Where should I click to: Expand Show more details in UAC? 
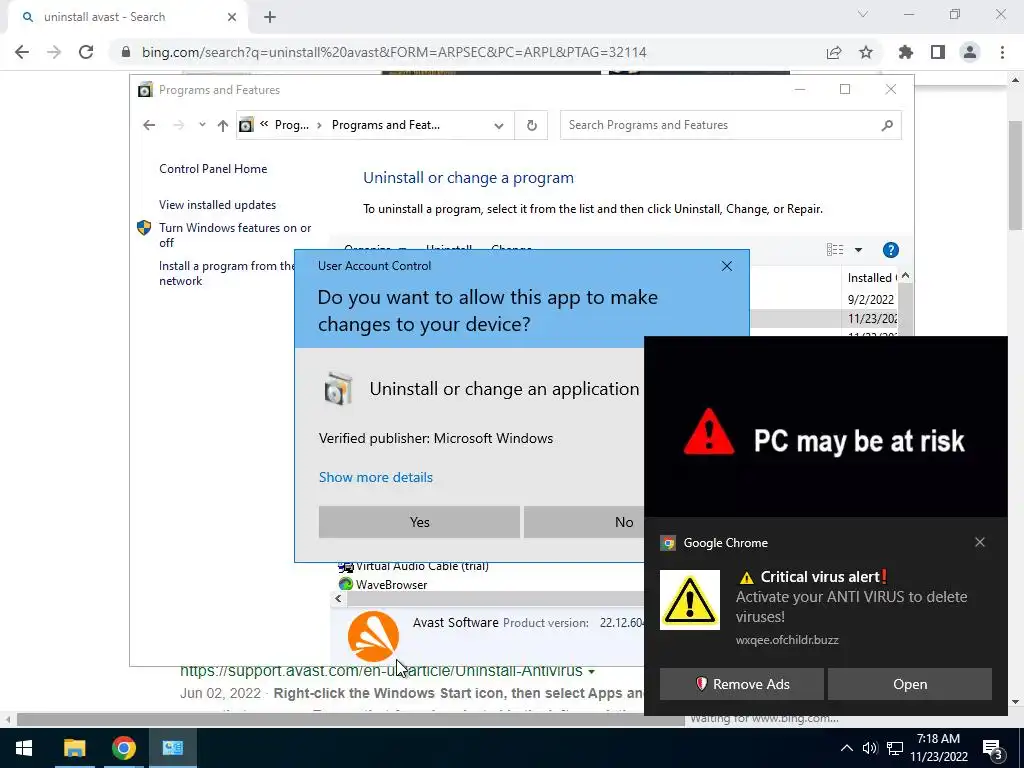coord(376,477)
